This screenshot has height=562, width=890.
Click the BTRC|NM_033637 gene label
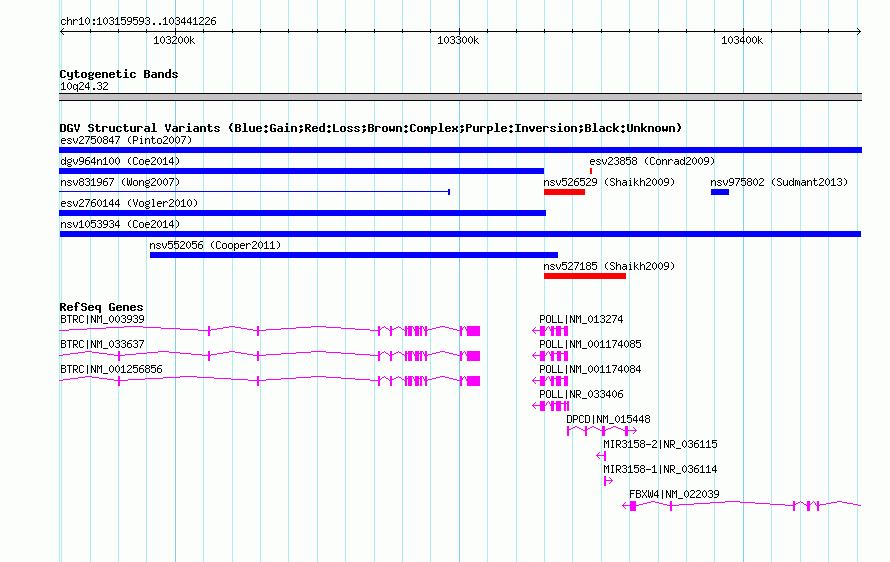102,345
